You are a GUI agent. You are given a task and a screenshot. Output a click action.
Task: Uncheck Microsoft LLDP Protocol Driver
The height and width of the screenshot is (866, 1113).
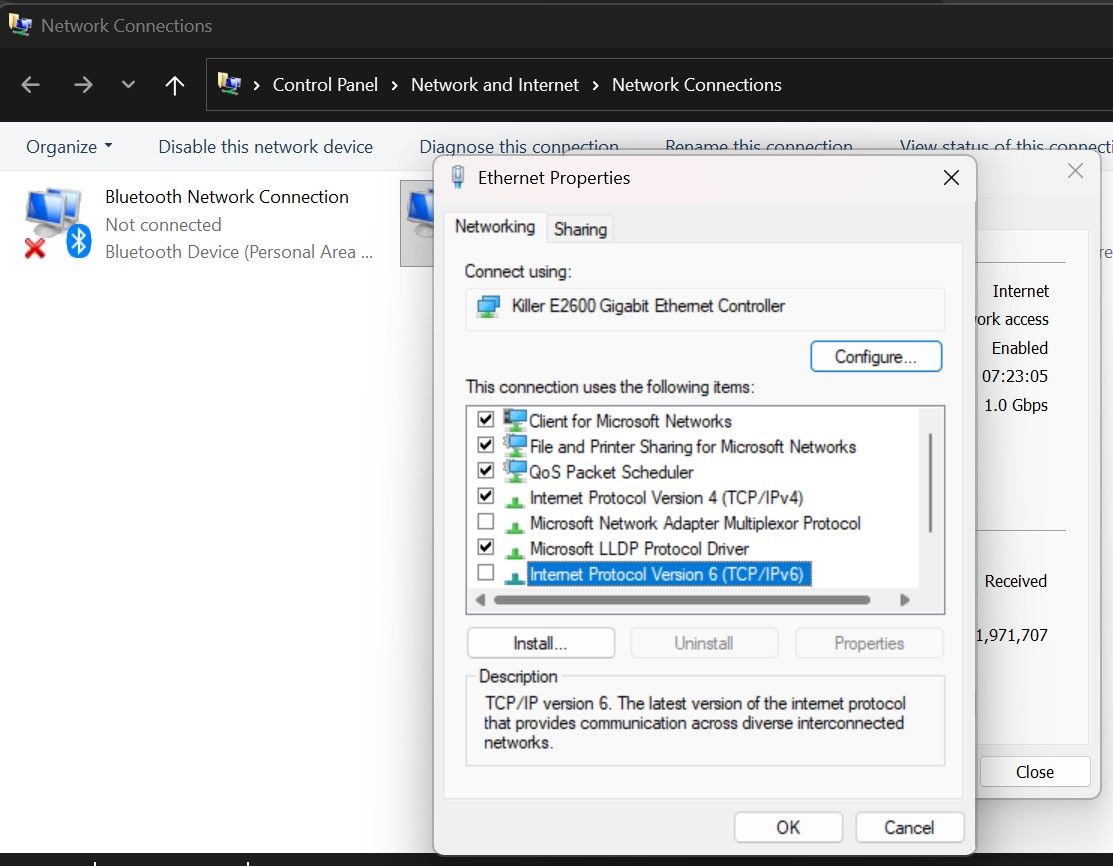(x=486, y=547)
